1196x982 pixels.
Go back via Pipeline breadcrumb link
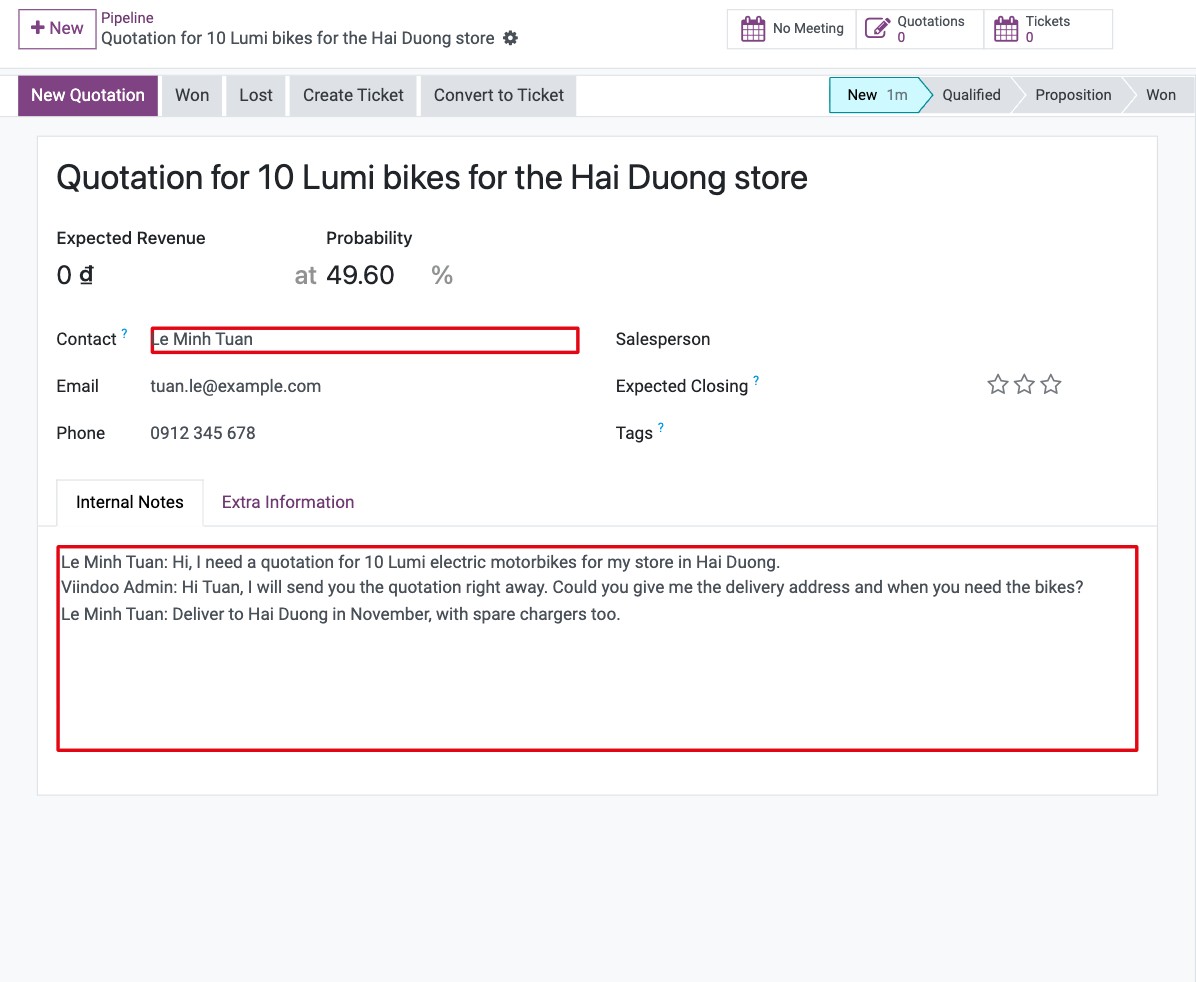[x=127, y=18]
